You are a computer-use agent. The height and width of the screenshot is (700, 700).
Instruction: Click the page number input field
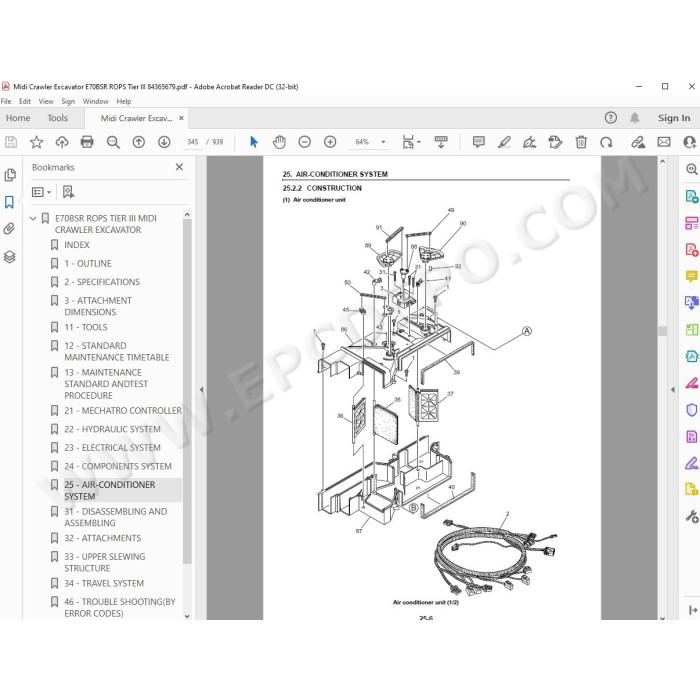[x=192, y=142]
